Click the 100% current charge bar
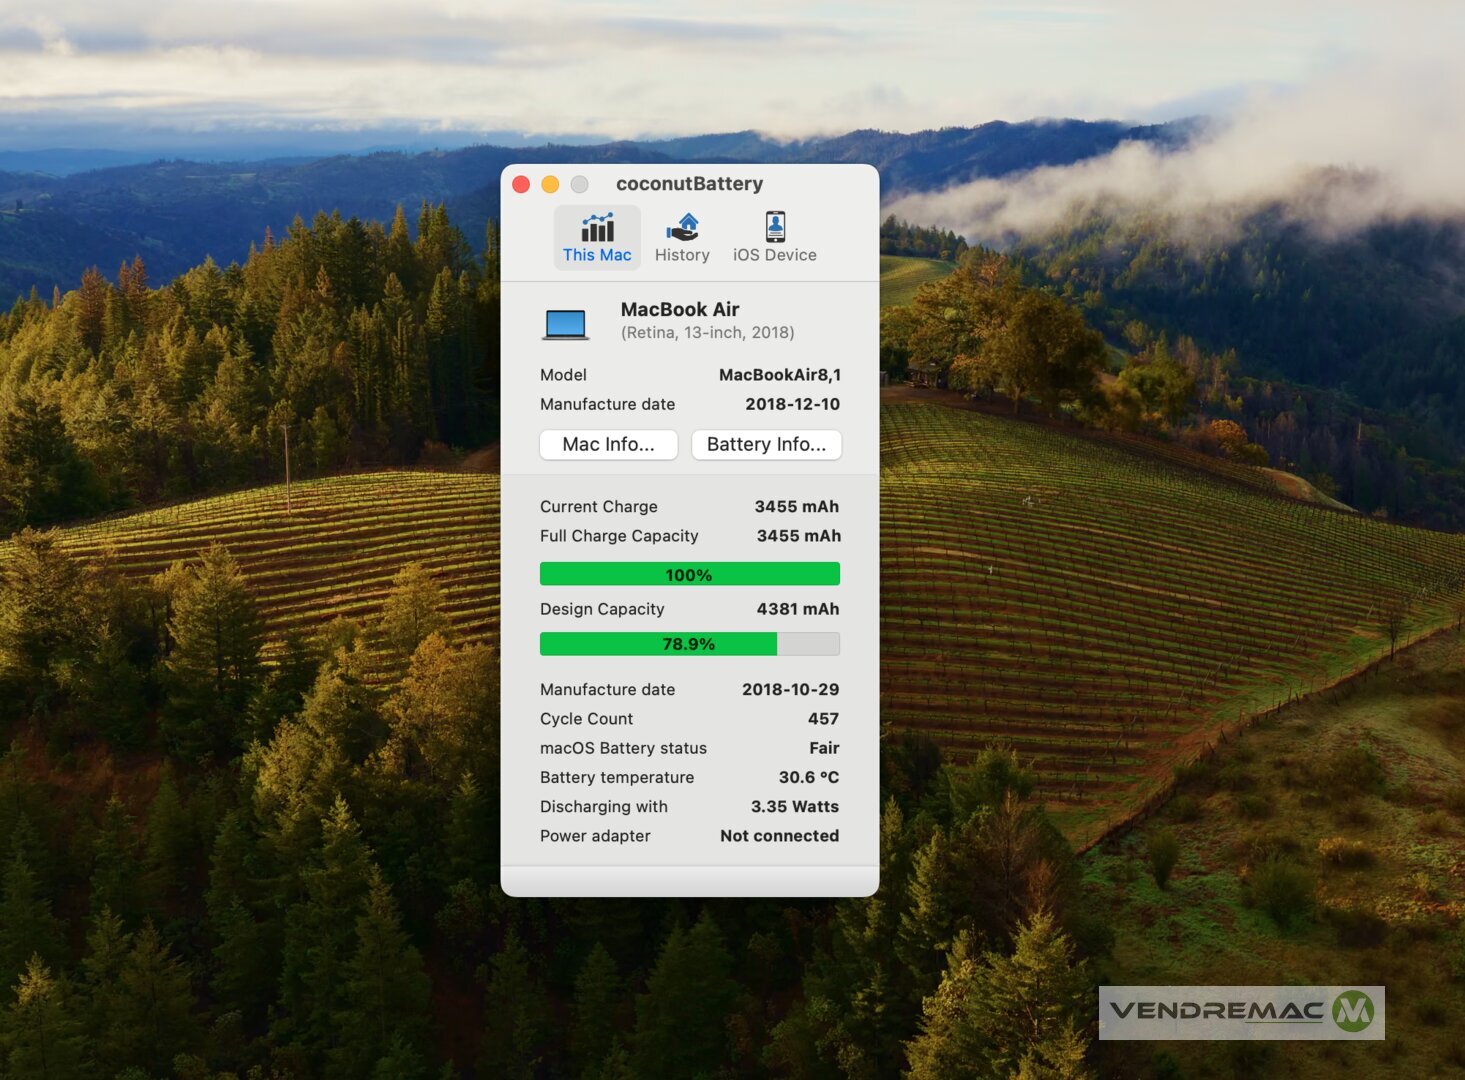1465x1080 pixels. (689, 574)
